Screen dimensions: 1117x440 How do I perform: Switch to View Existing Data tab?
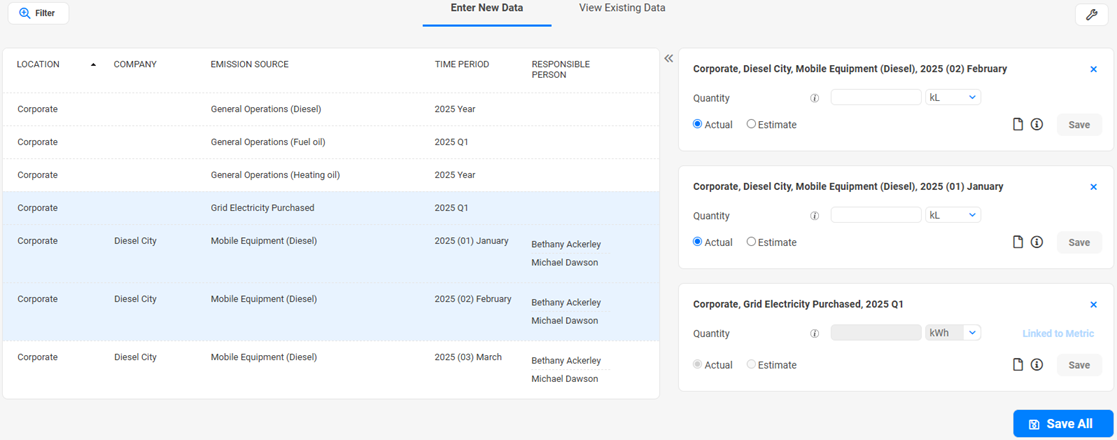623,8
